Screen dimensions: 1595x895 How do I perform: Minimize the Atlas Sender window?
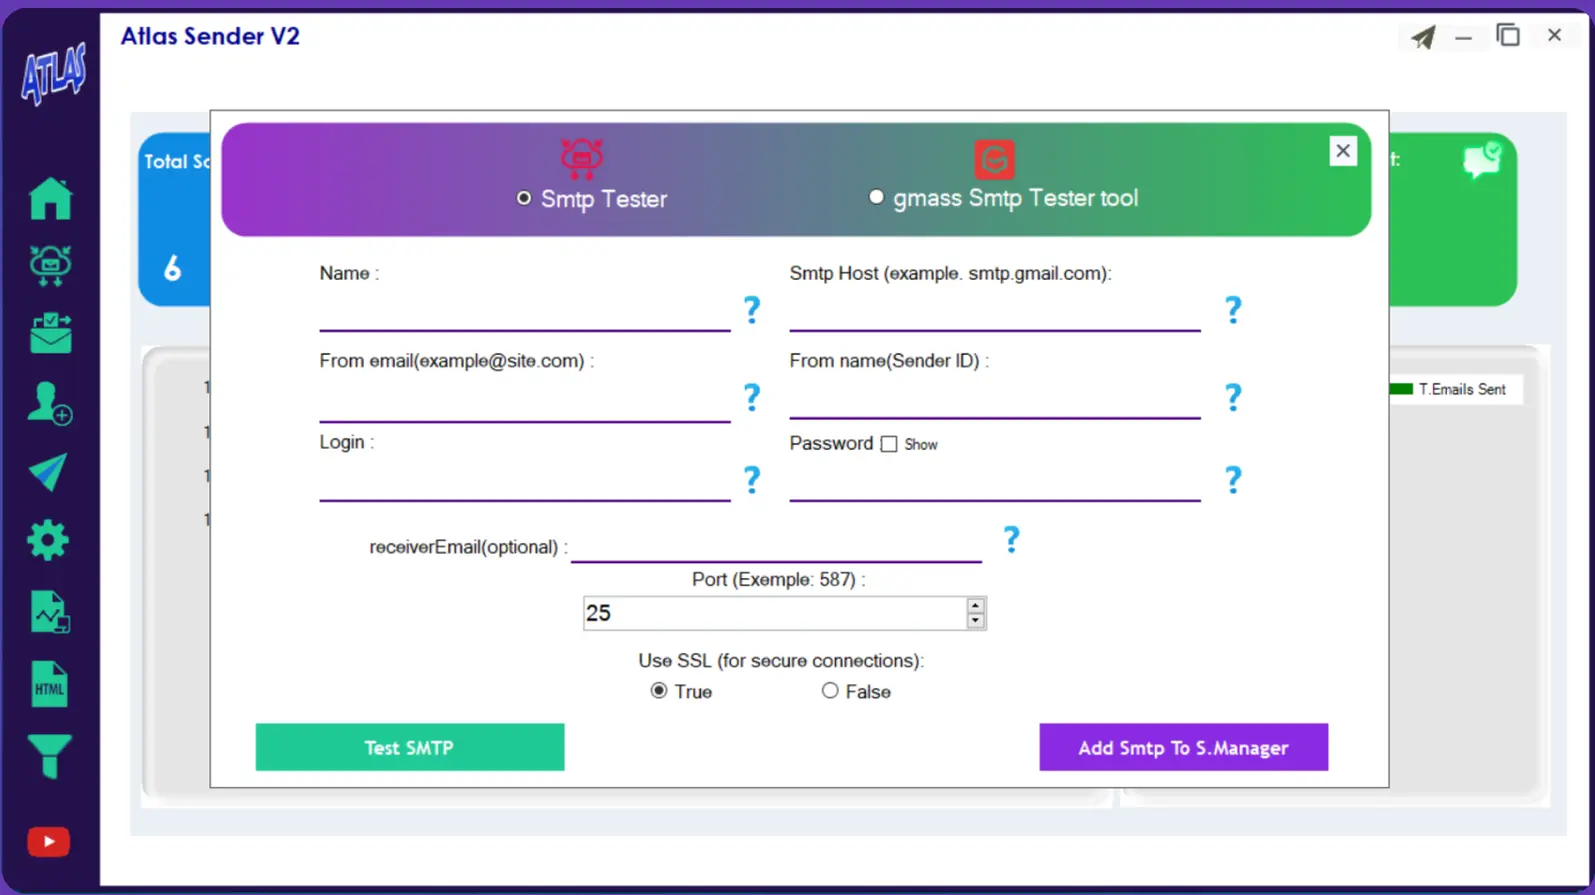1464,37
